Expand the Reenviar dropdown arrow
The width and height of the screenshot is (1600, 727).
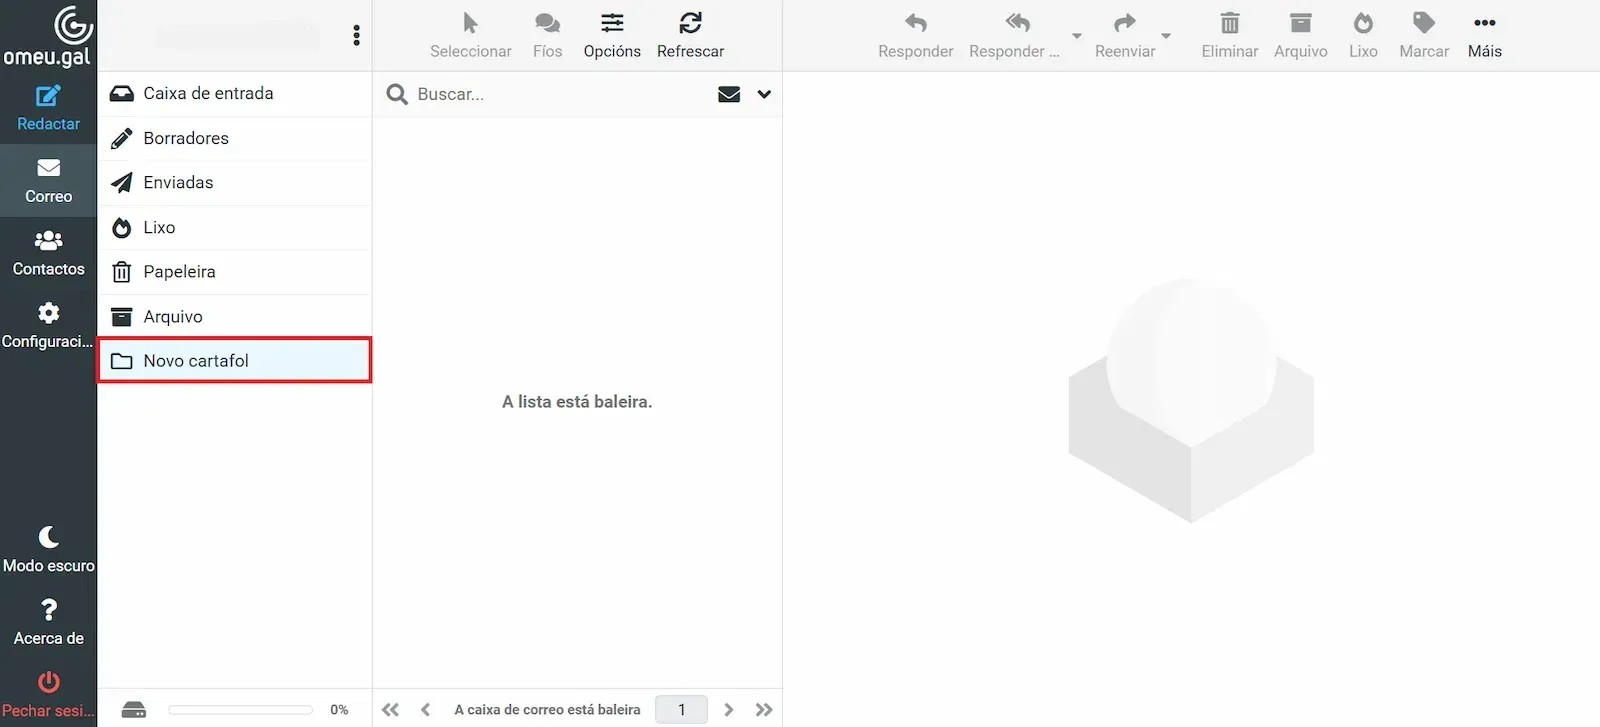tap(1166, 36)
